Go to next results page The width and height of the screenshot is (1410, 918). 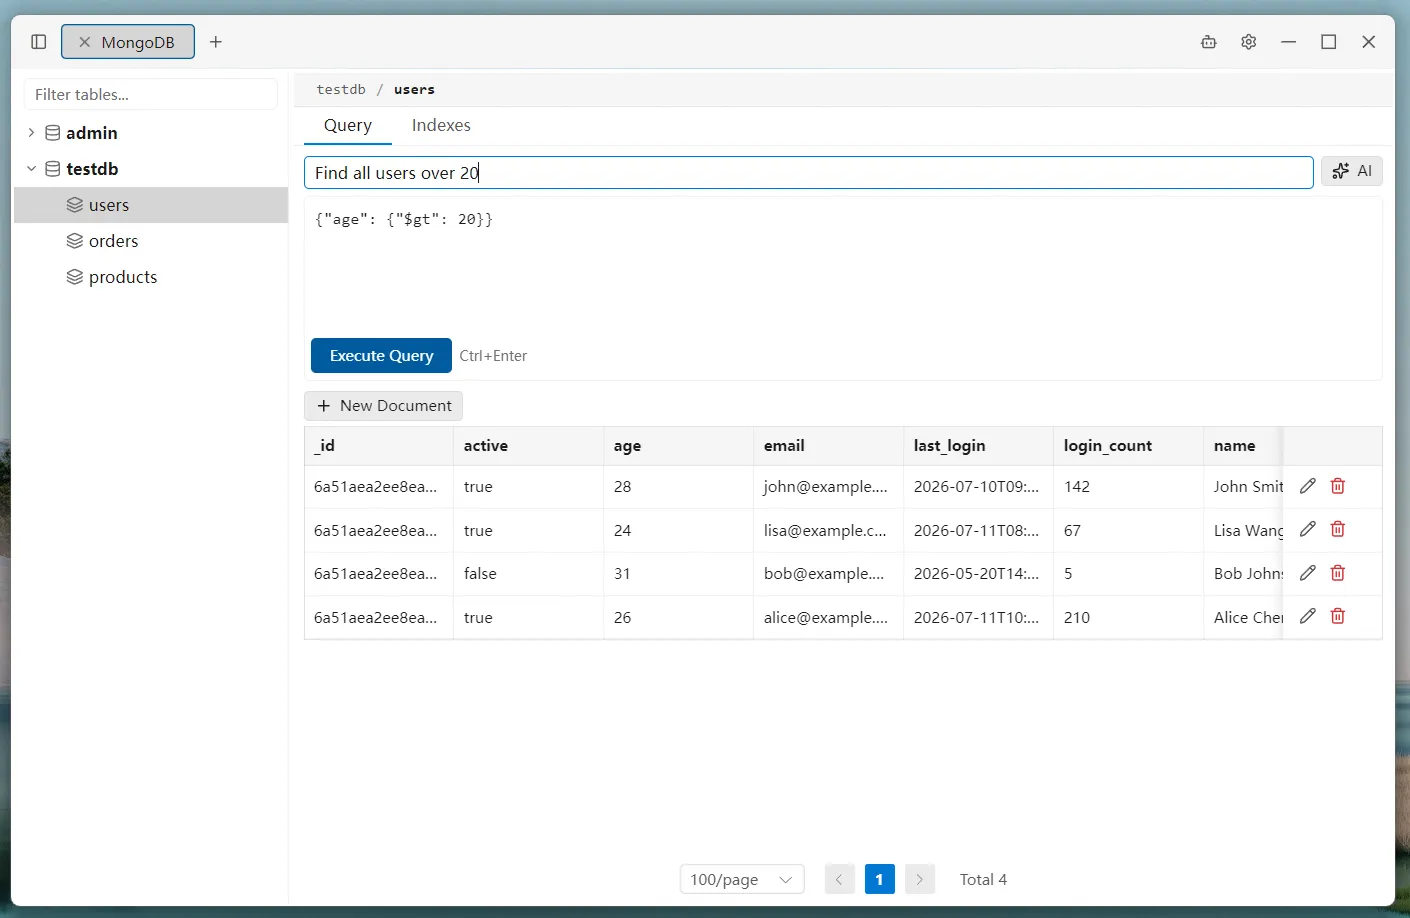point(920,879)
